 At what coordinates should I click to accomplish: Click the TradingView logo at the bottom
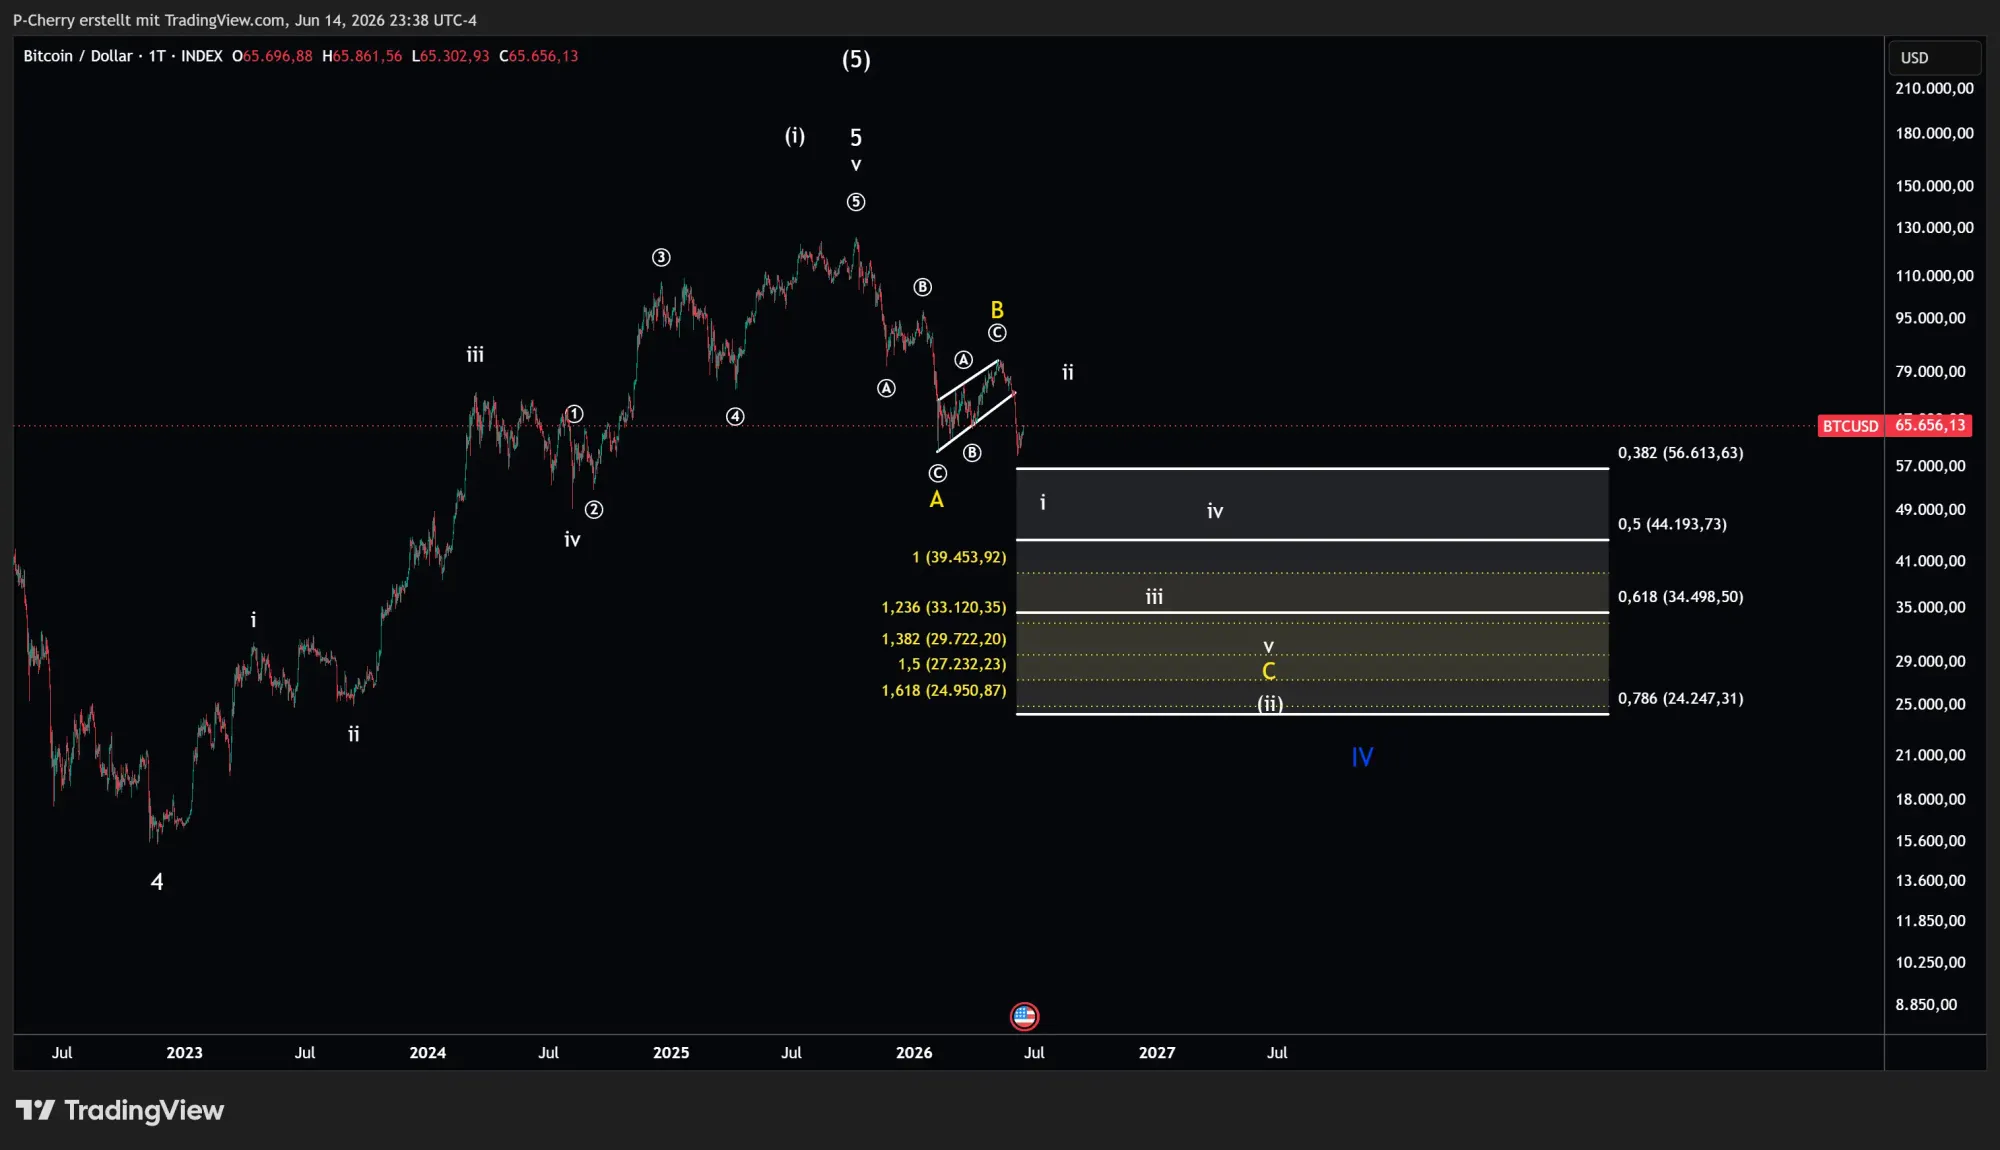click(120, 1110)
